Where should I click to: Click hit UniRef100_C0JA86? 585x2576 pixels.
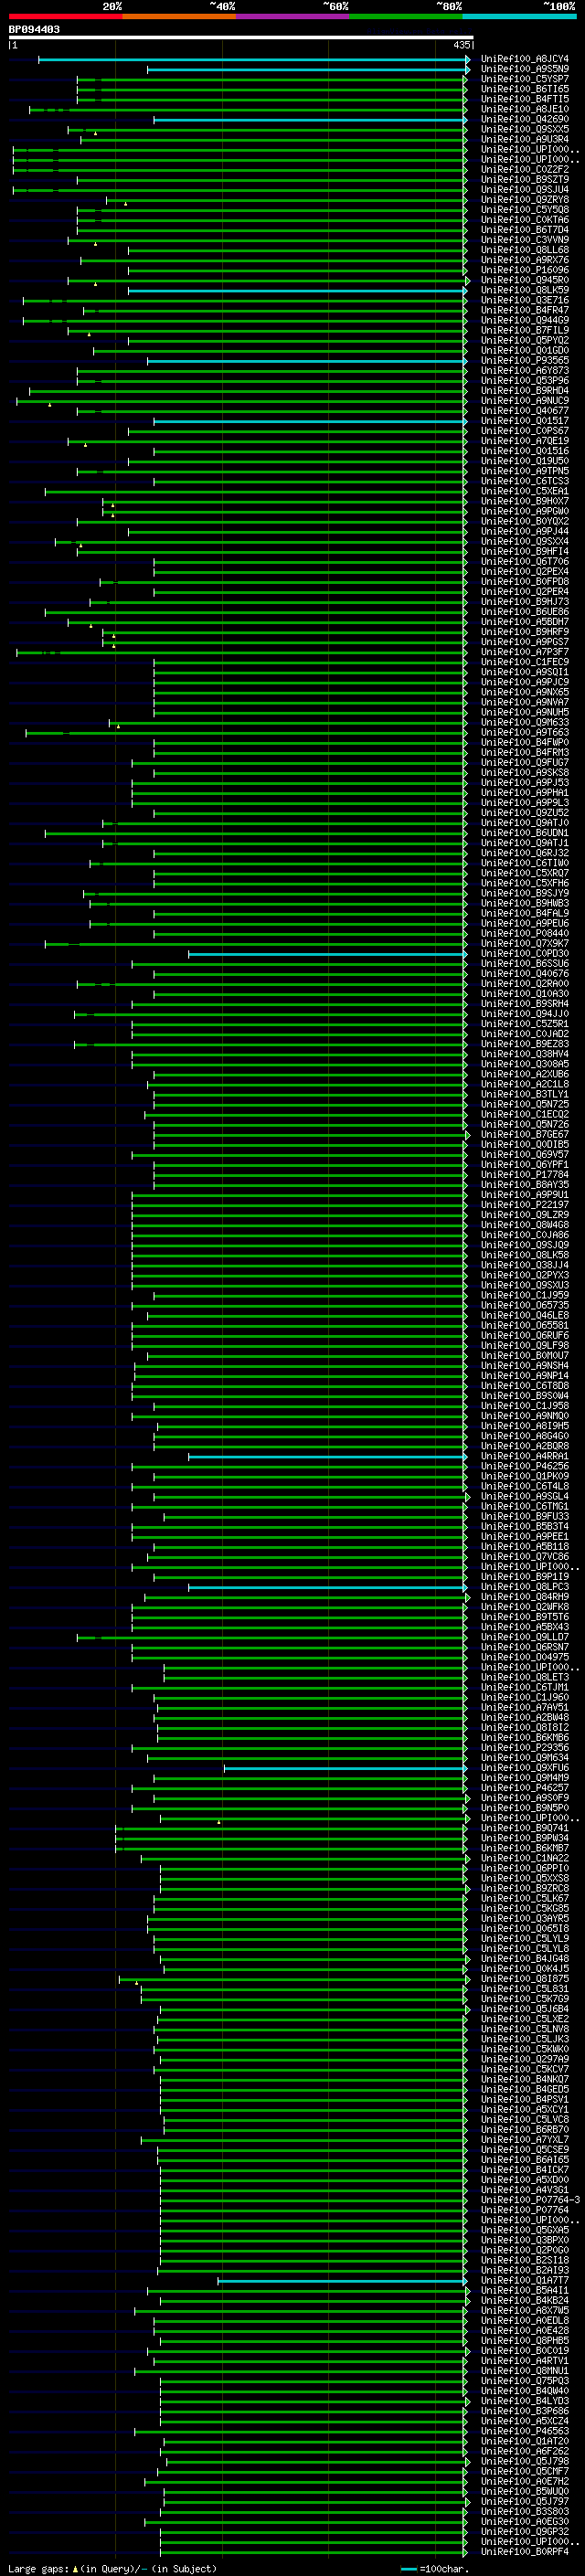tap(525, 1235)
